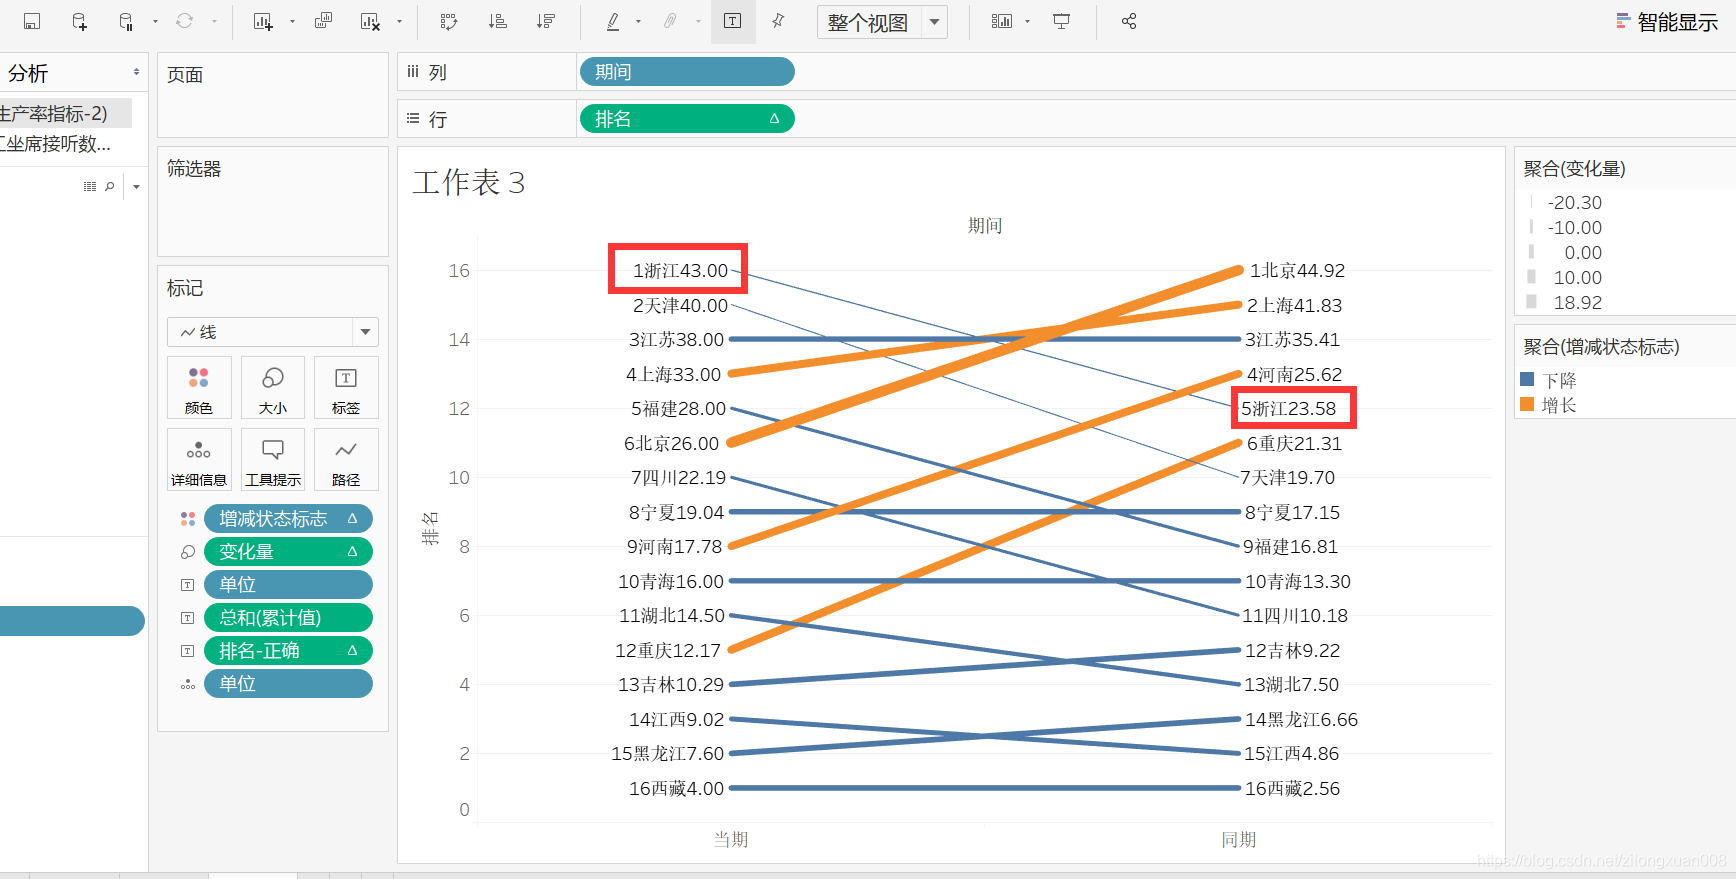
Task: Click the -20.30 size legend entry
Action: pyautogui.click(x=1575, y=203)
